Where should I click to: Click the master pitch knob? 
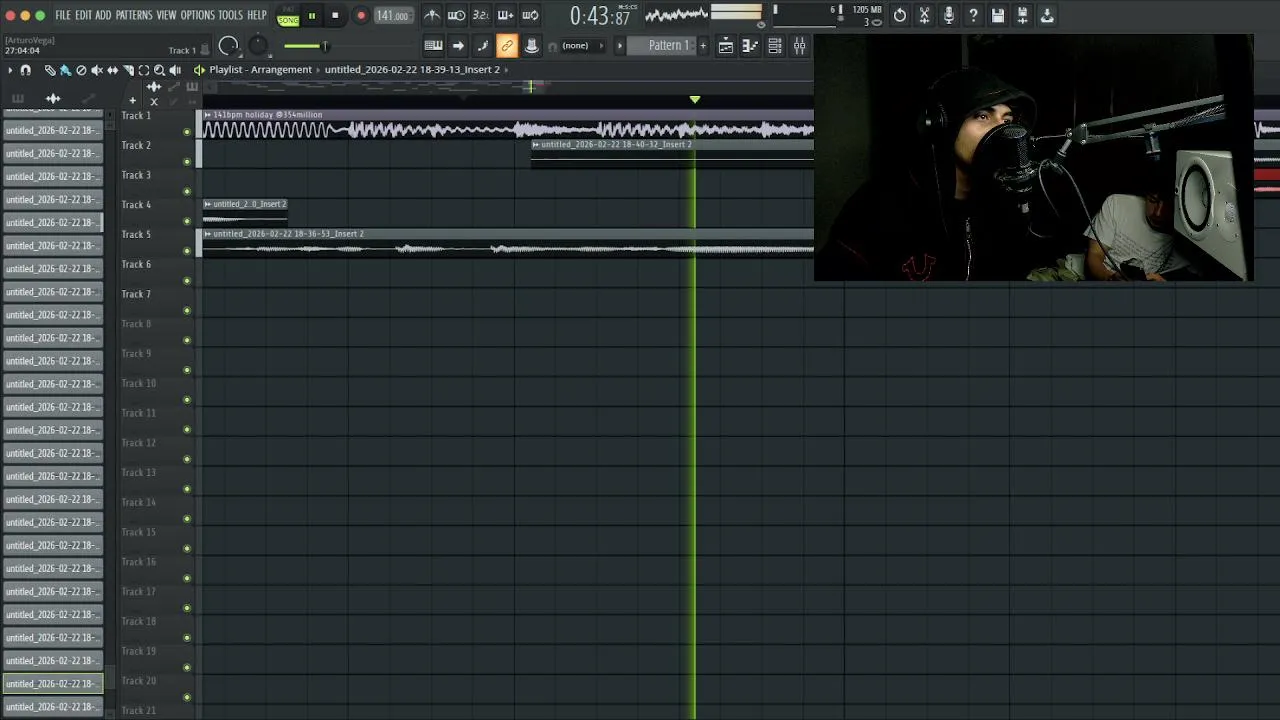coord(259,46)
